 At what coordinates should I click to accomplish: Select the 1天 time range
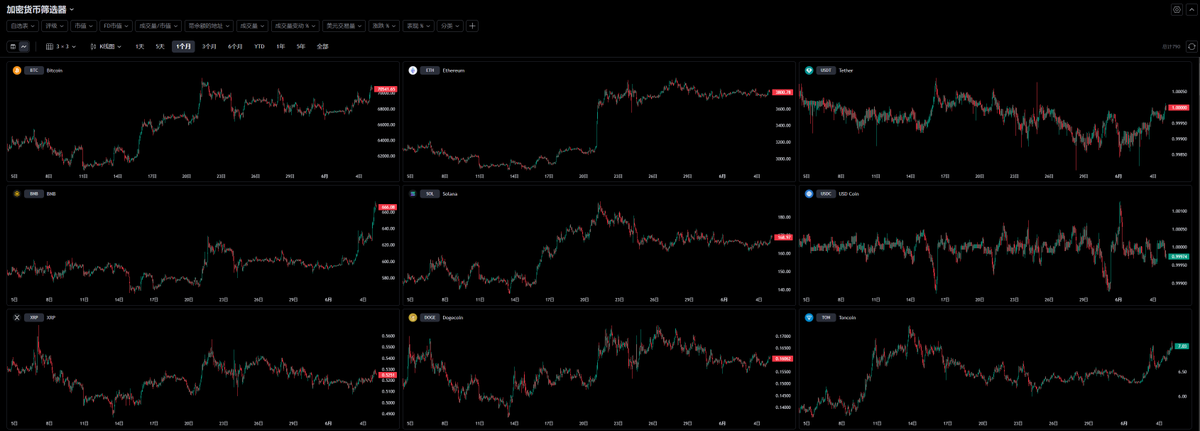tap(139, 46)
